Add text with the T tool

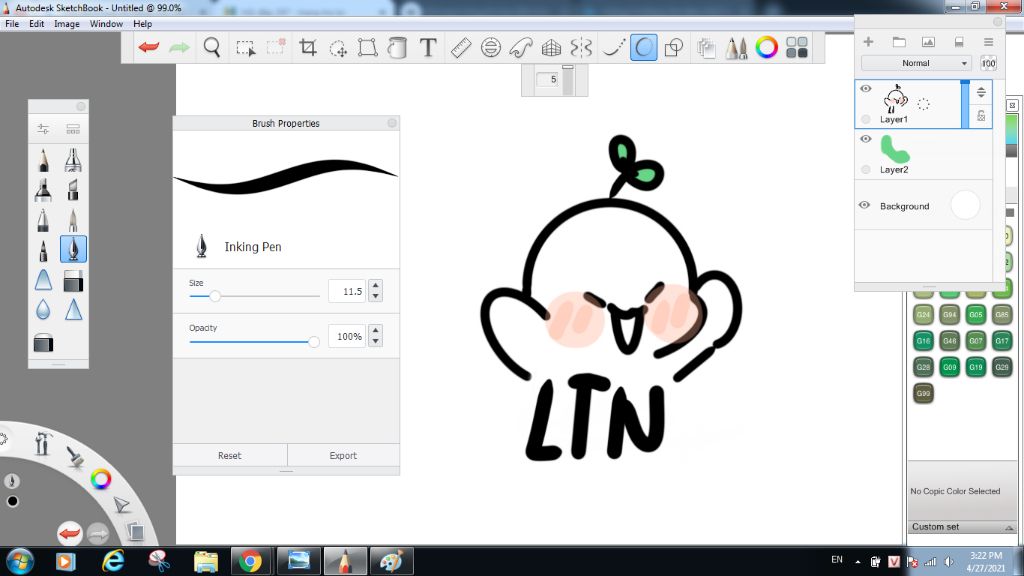428,48
